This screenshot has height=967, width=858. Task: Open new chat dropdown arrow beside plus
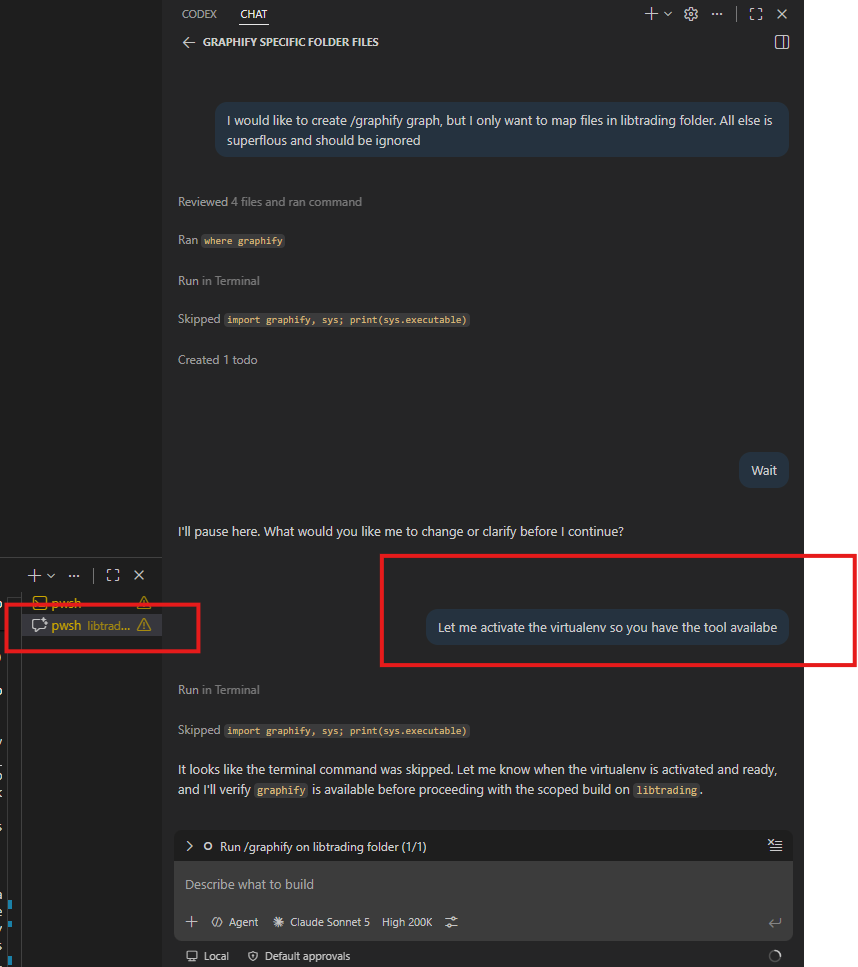click(x=668, y=14)
